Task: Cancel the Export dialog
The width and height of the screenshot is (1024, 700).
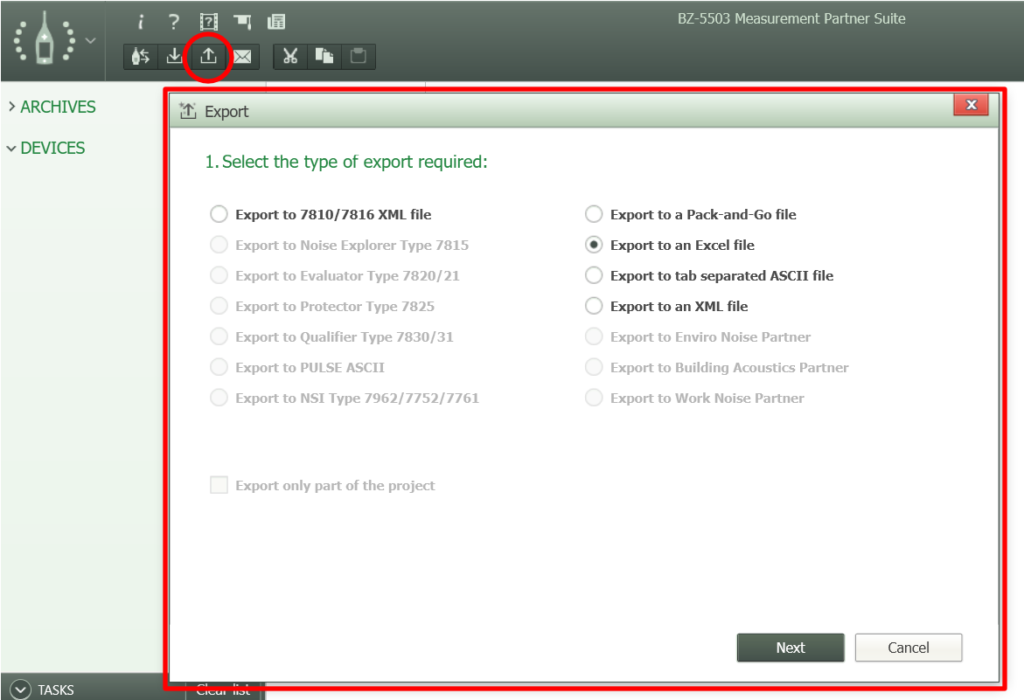Action: tap(908, 647)
